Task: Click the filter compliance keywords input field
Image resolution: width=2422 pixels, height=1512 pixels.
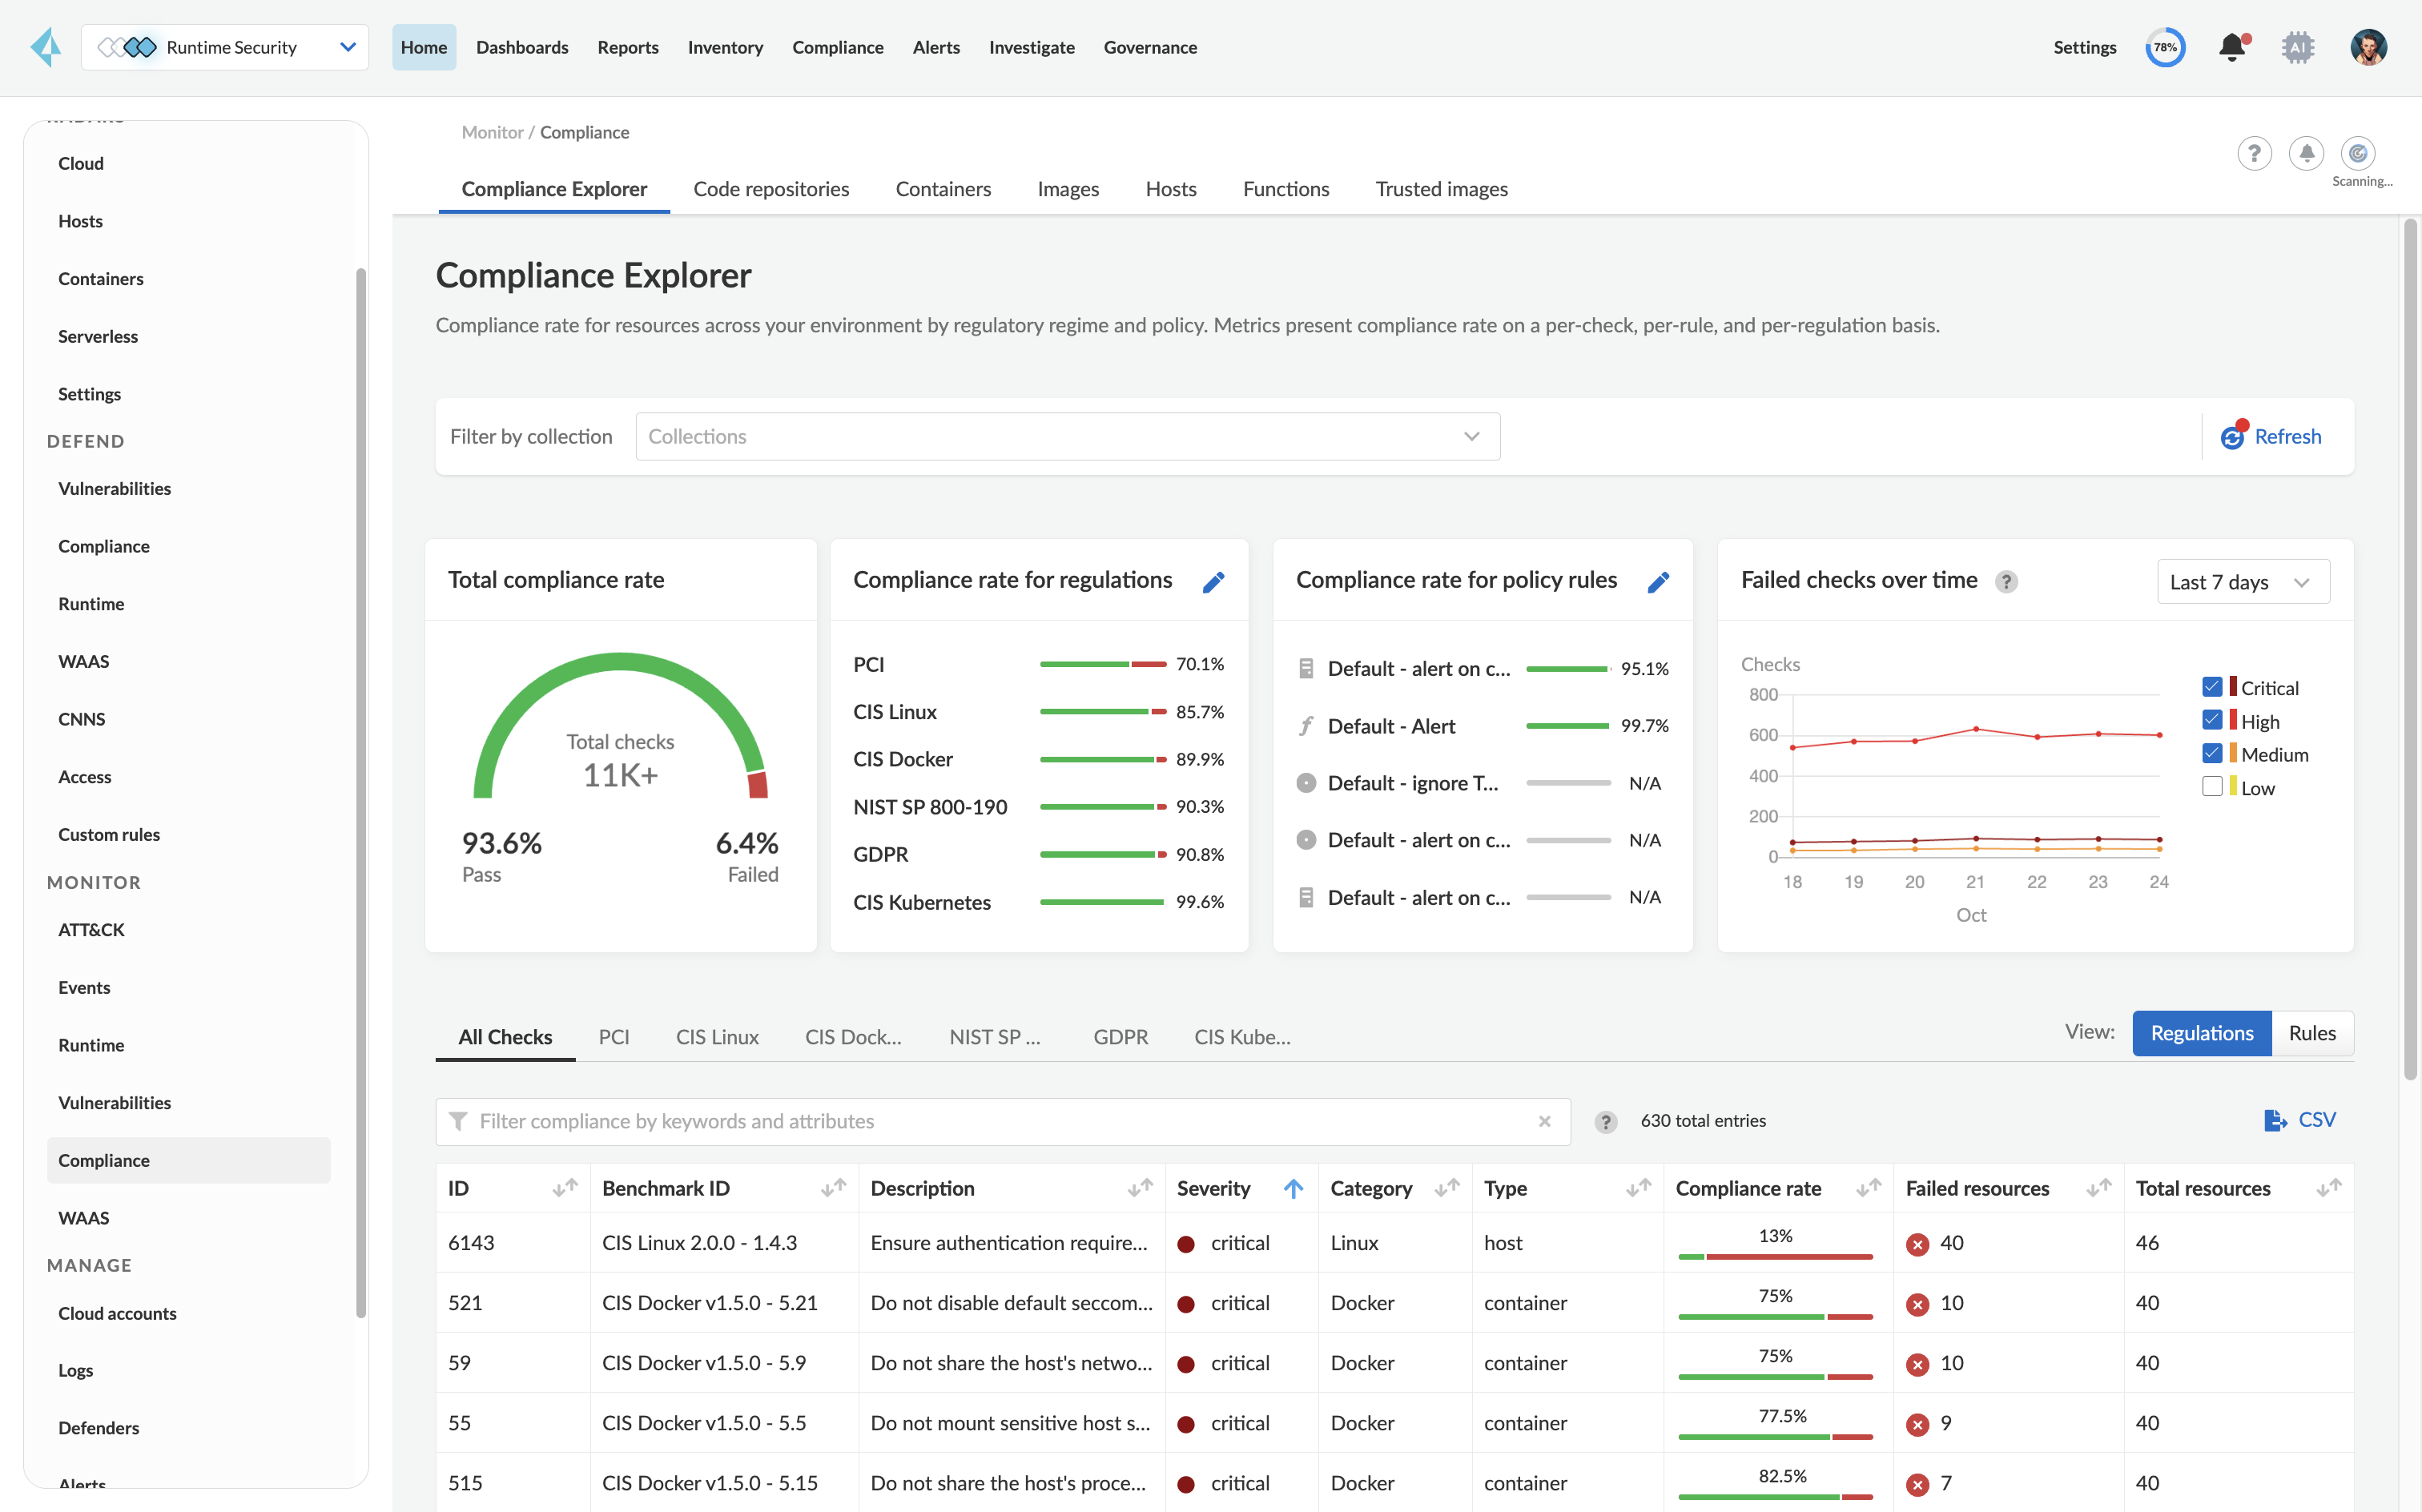Action: [1000, 1121]
